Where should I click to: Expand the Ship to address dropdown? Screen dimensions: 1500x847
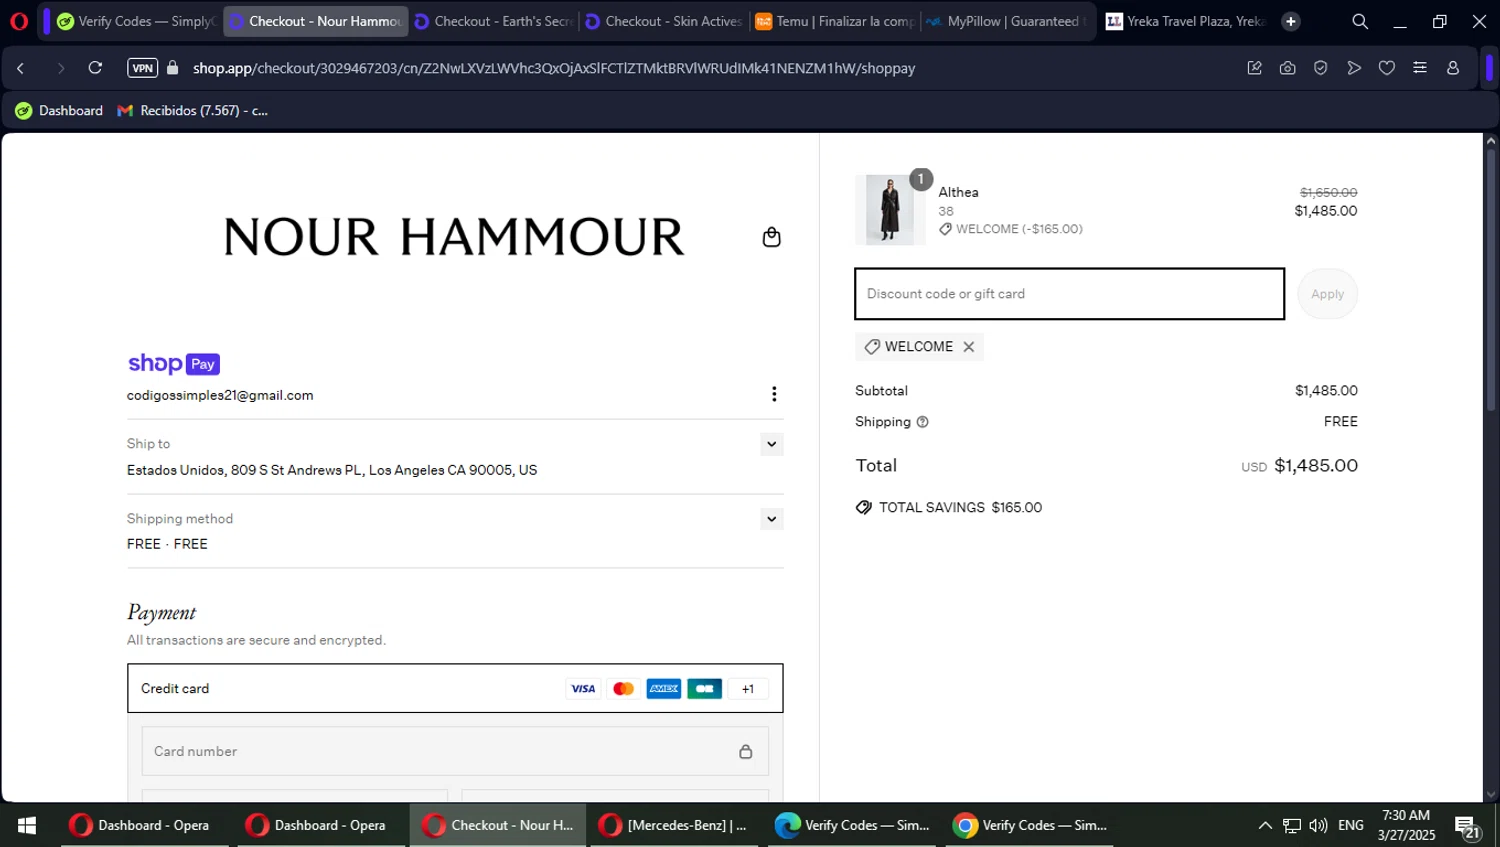point(771,444)
